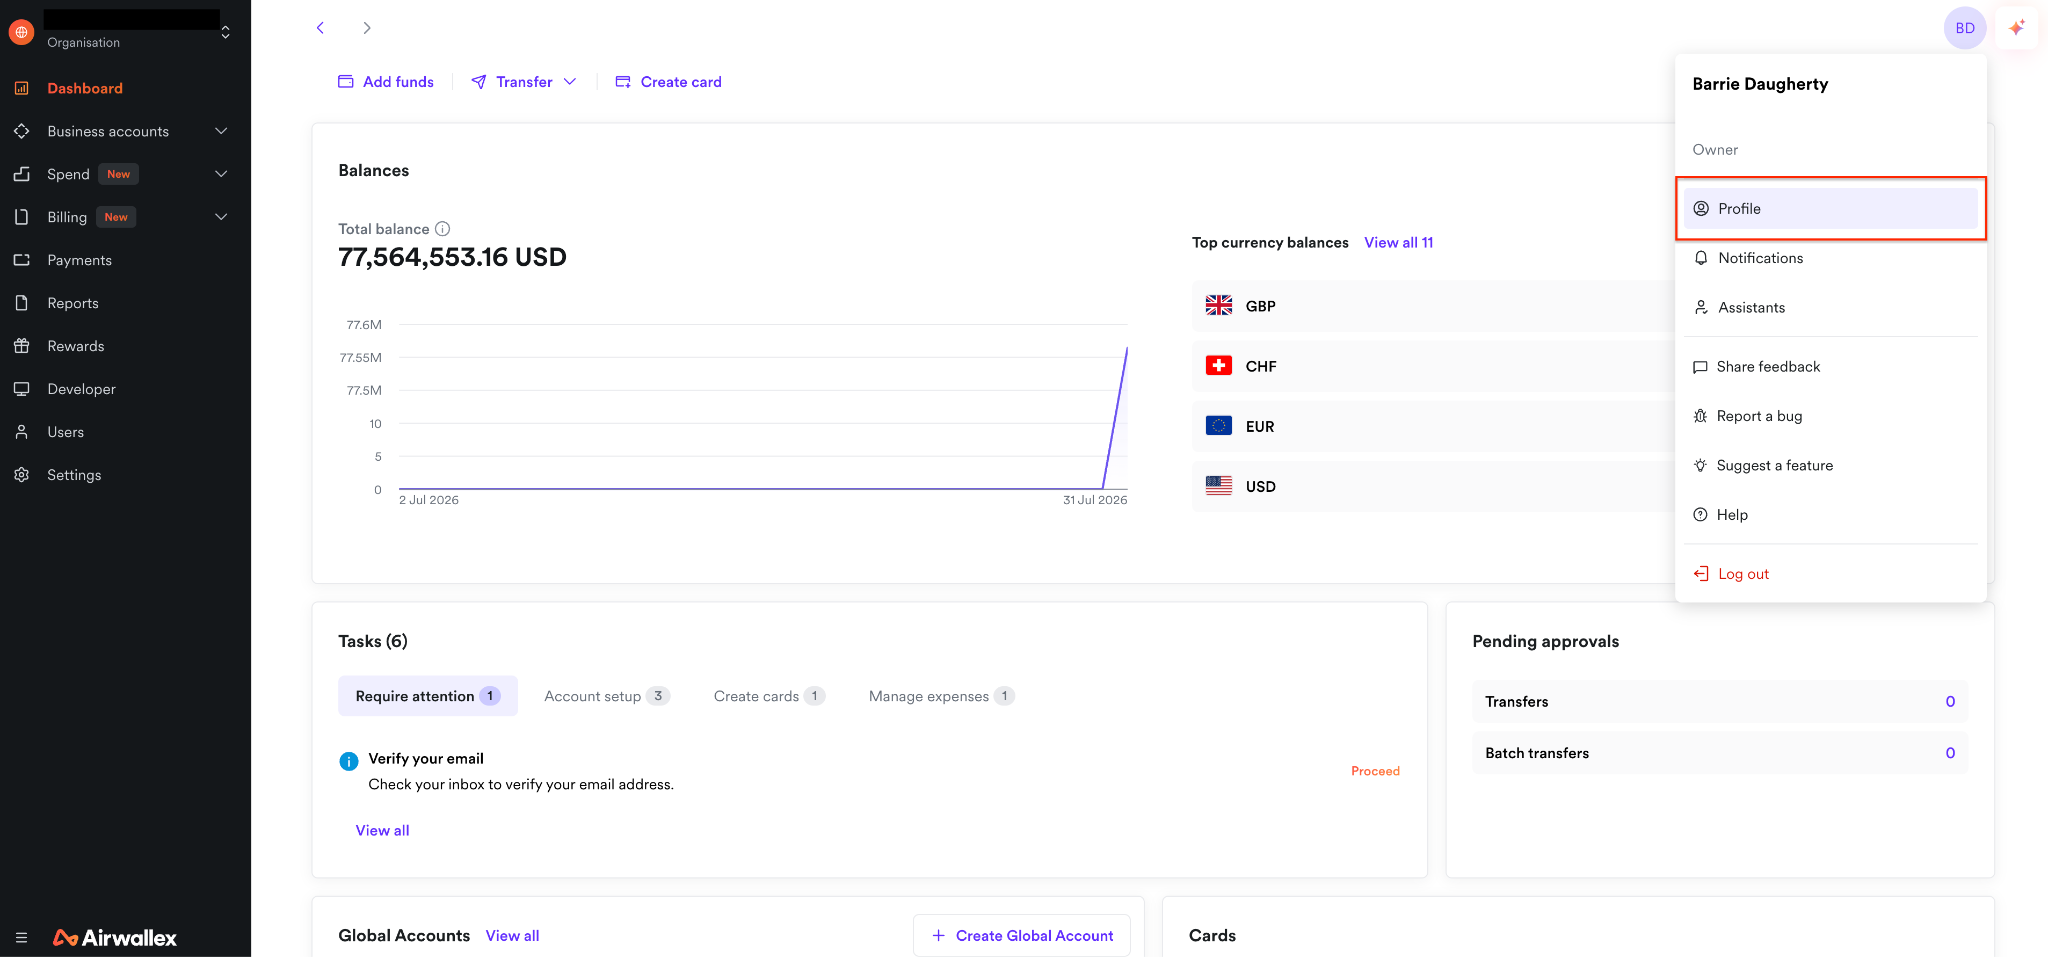Click Create Global Account button
2048x957 pixels.
(1022, 936)
